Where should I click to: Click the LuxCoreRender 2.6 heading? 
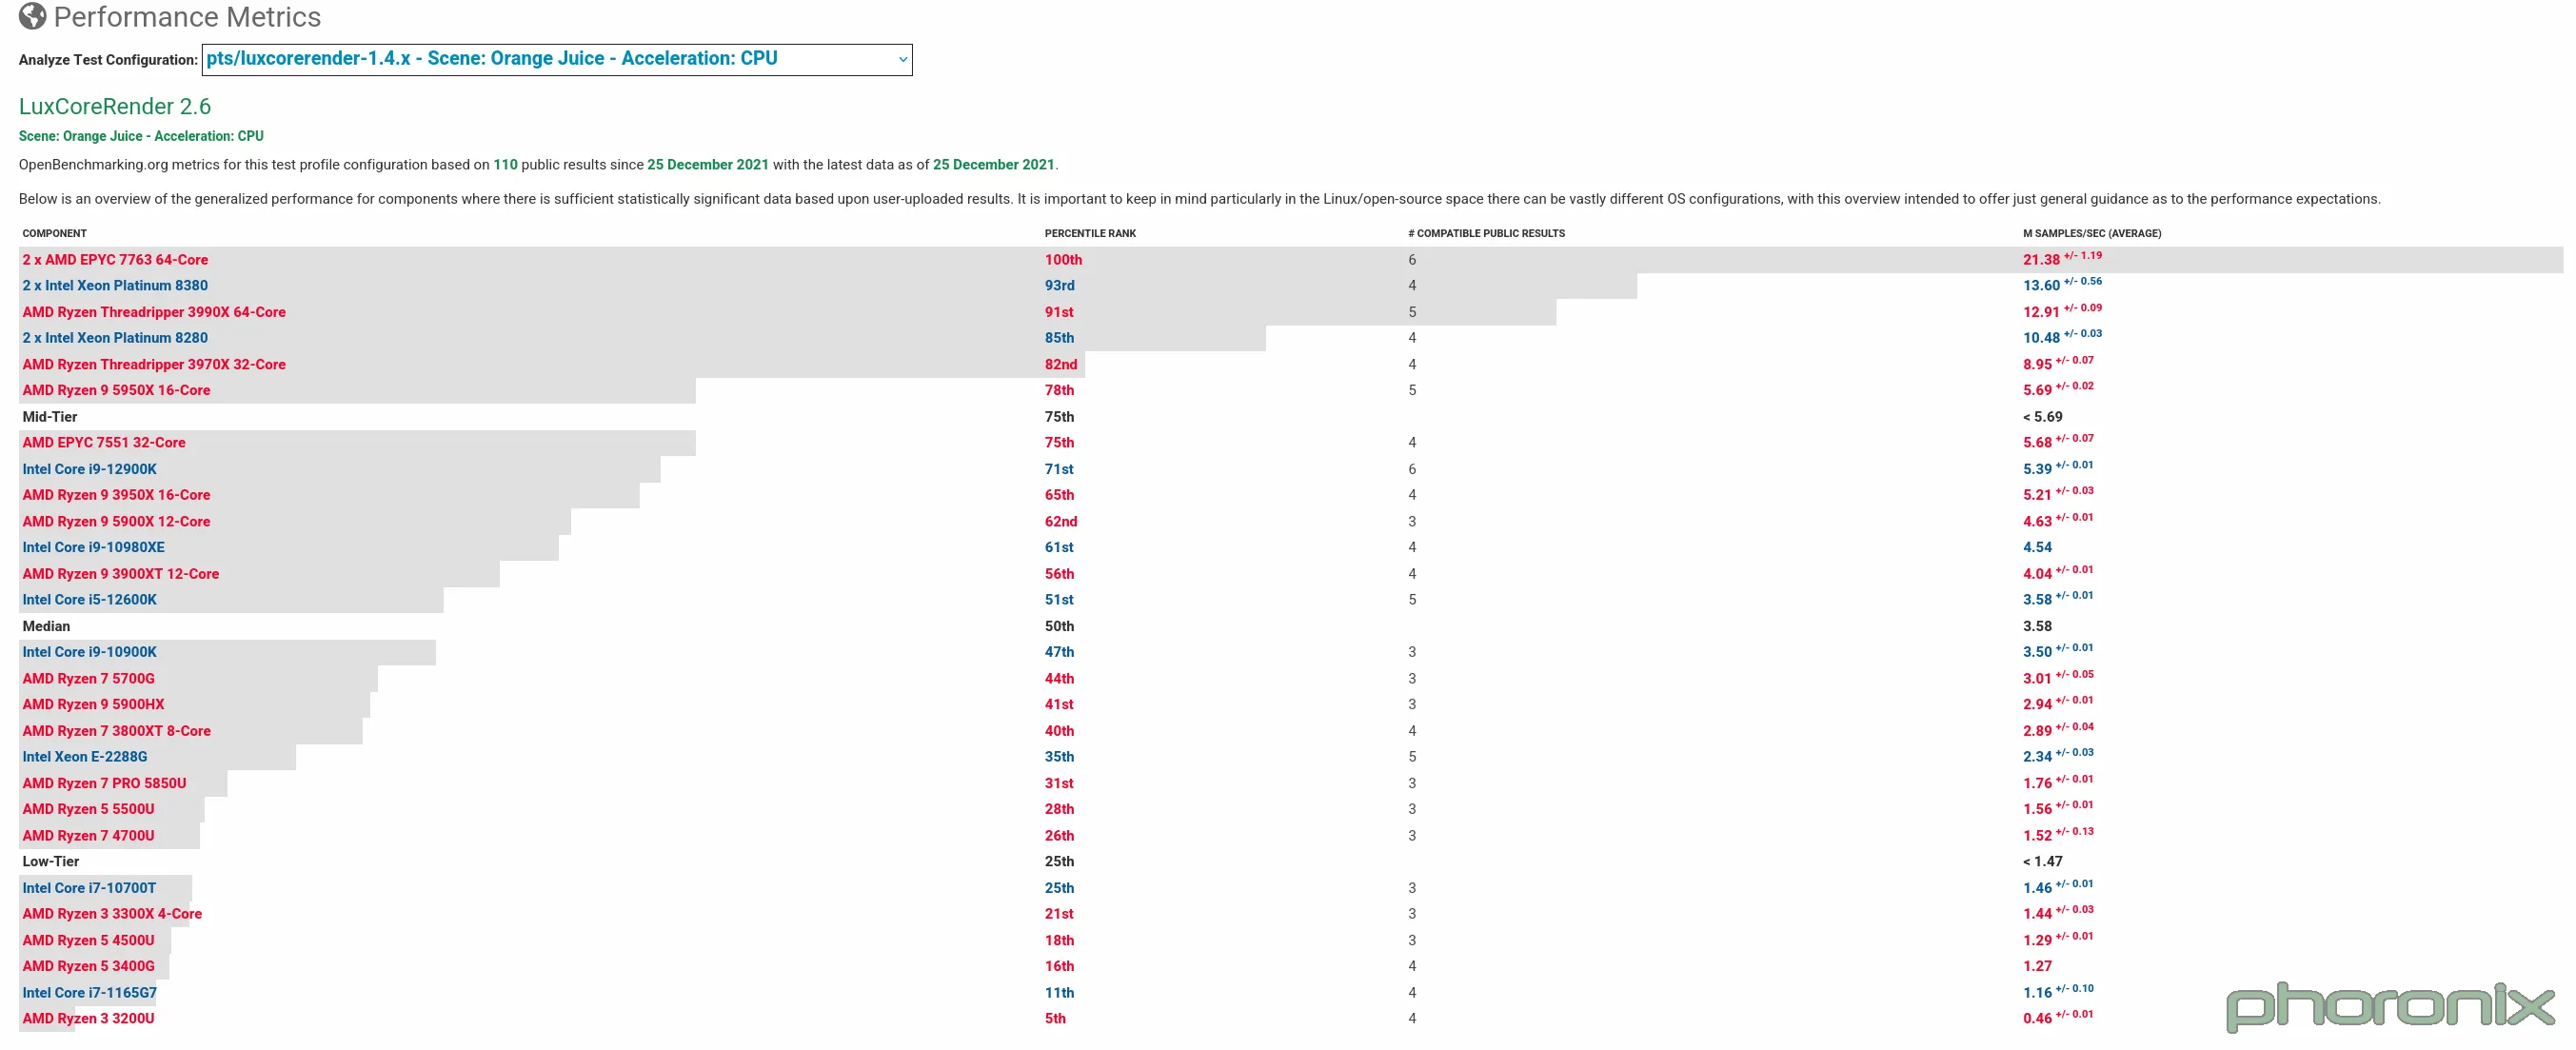(x=115, y=107)
